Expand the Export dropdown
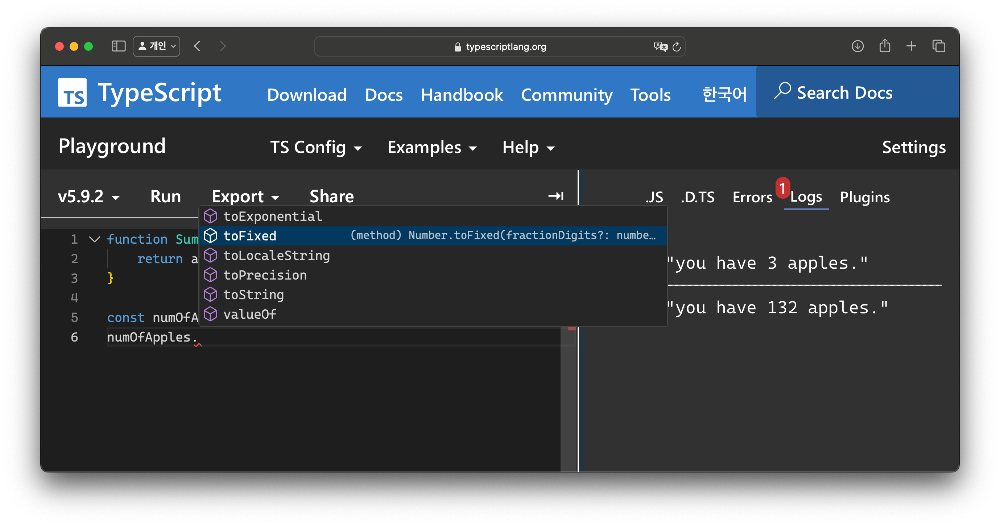1000x525 pixels. point(245,196)
